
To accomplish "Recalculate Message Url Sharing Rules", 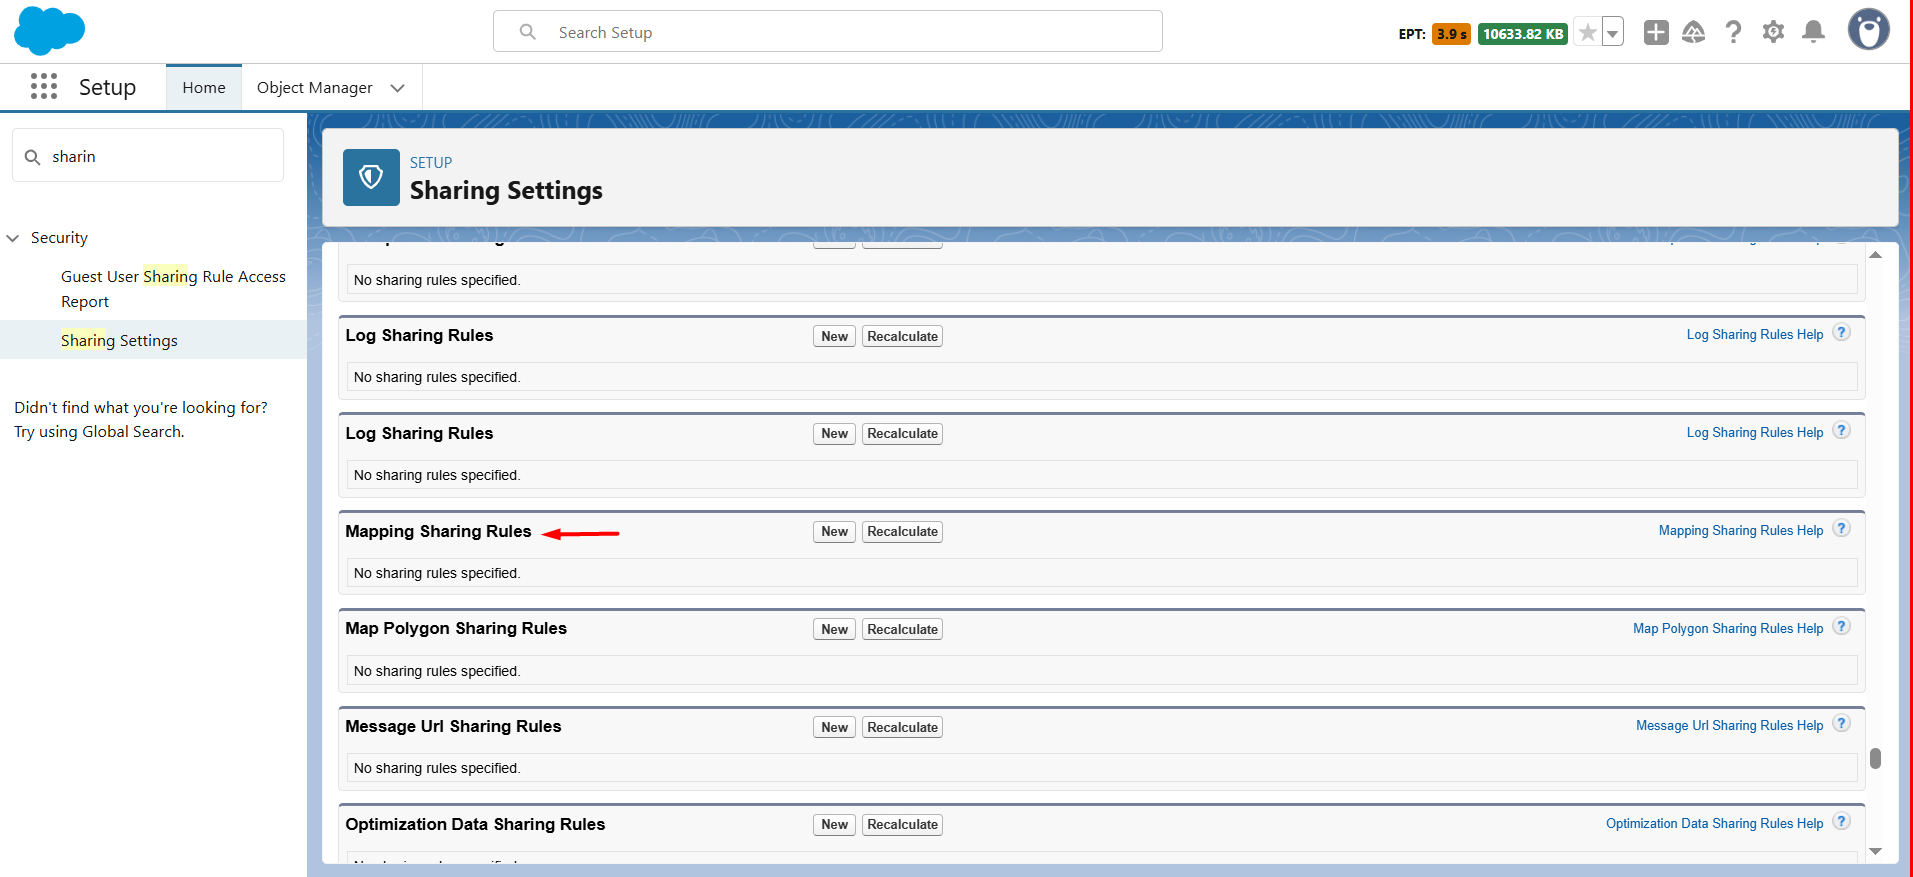I will [x=902, y=727].
